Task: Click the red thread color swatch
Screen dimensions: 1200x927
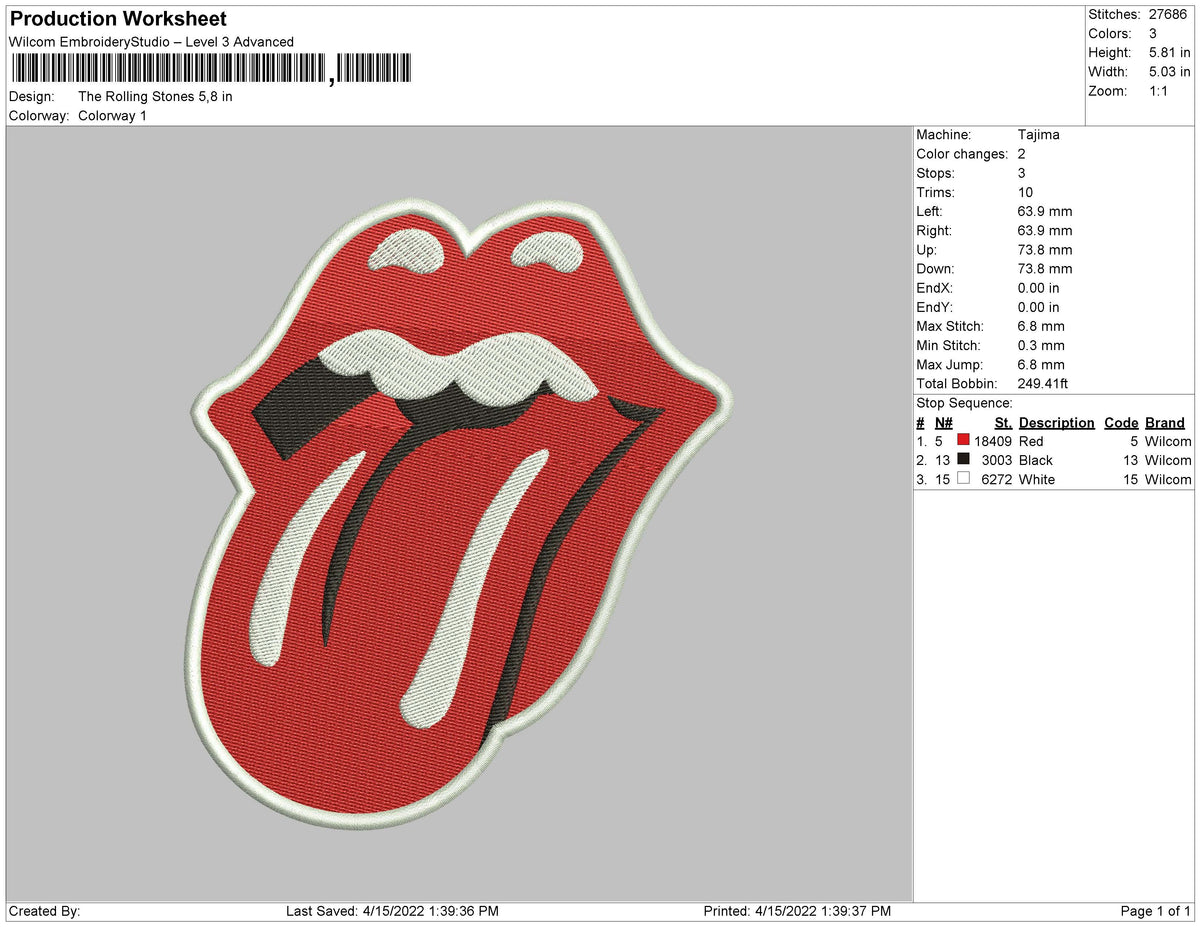Action: [x=963, y=440]
